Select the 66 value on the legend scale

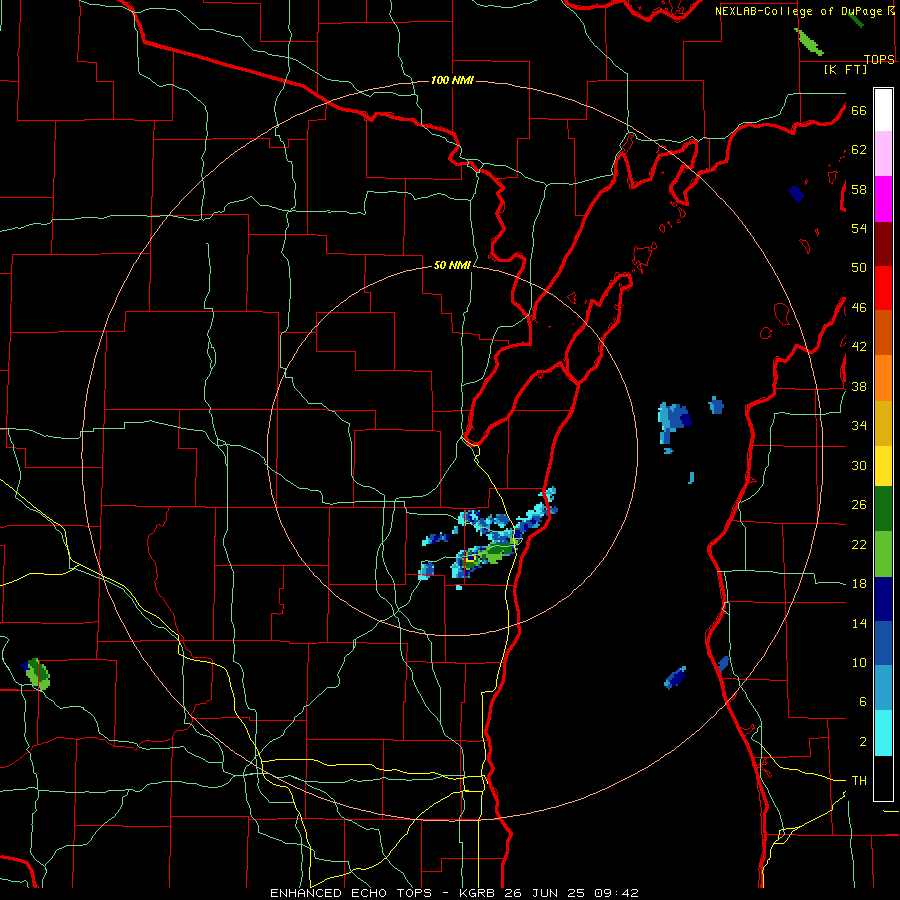(x=859, y=110)
